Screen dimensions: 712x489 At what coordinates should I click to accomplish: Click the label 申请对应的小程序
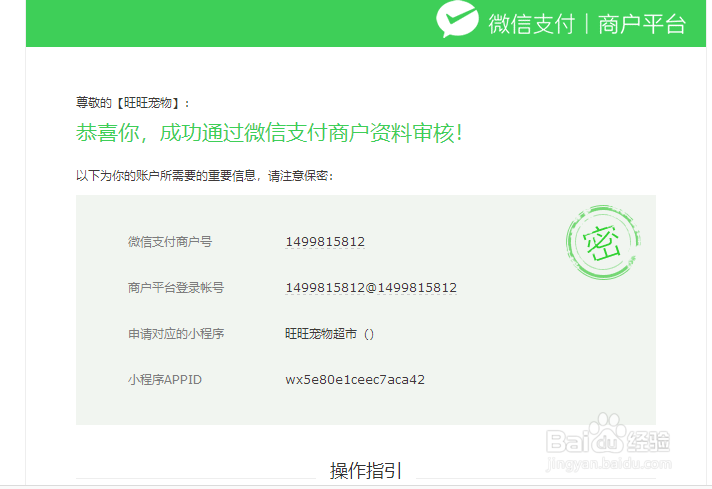[x=176, y=334]
